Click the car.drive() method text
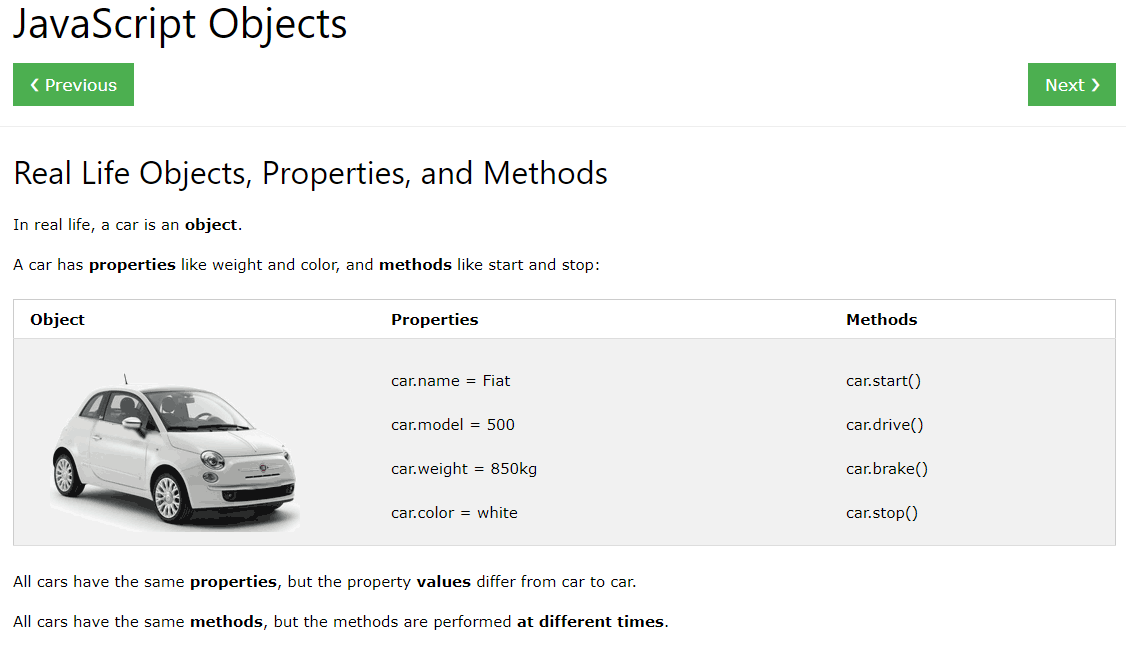Screen dimensions: 1126x646 [x=885, y=424]
